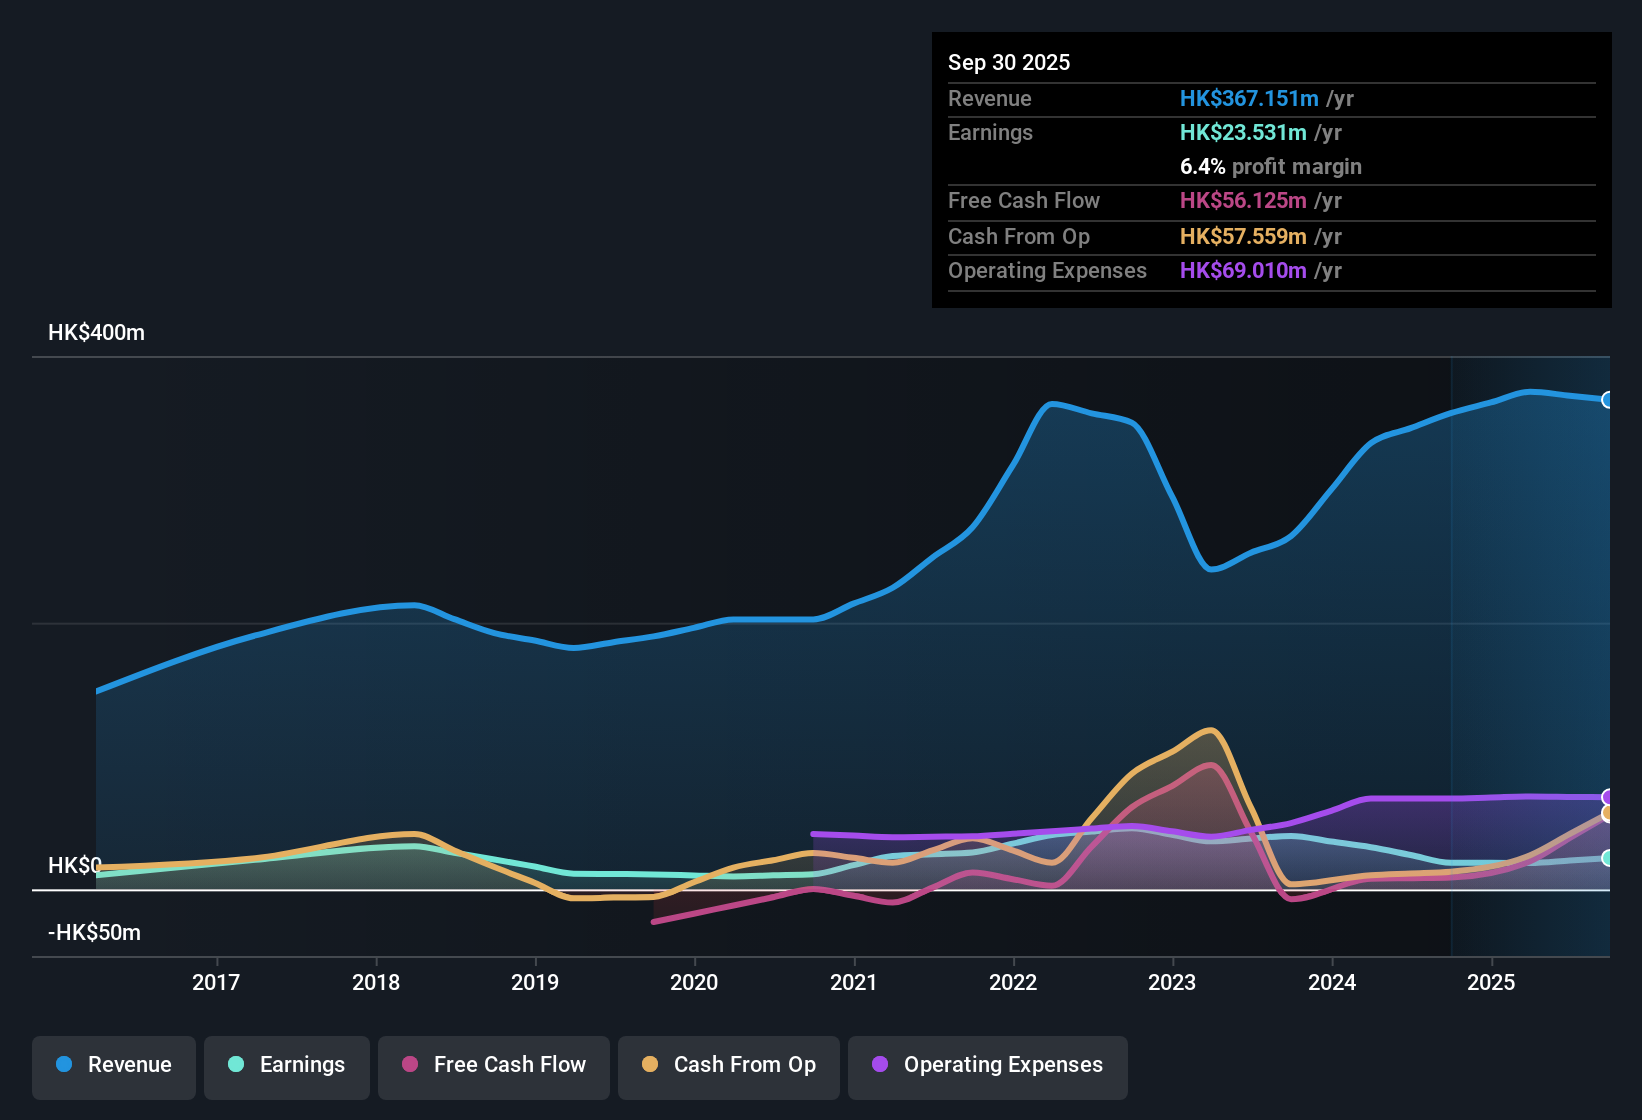Select the Operating Expenses legend tab
Screen dimensions: 1642x1120
tap(987, 1066)
